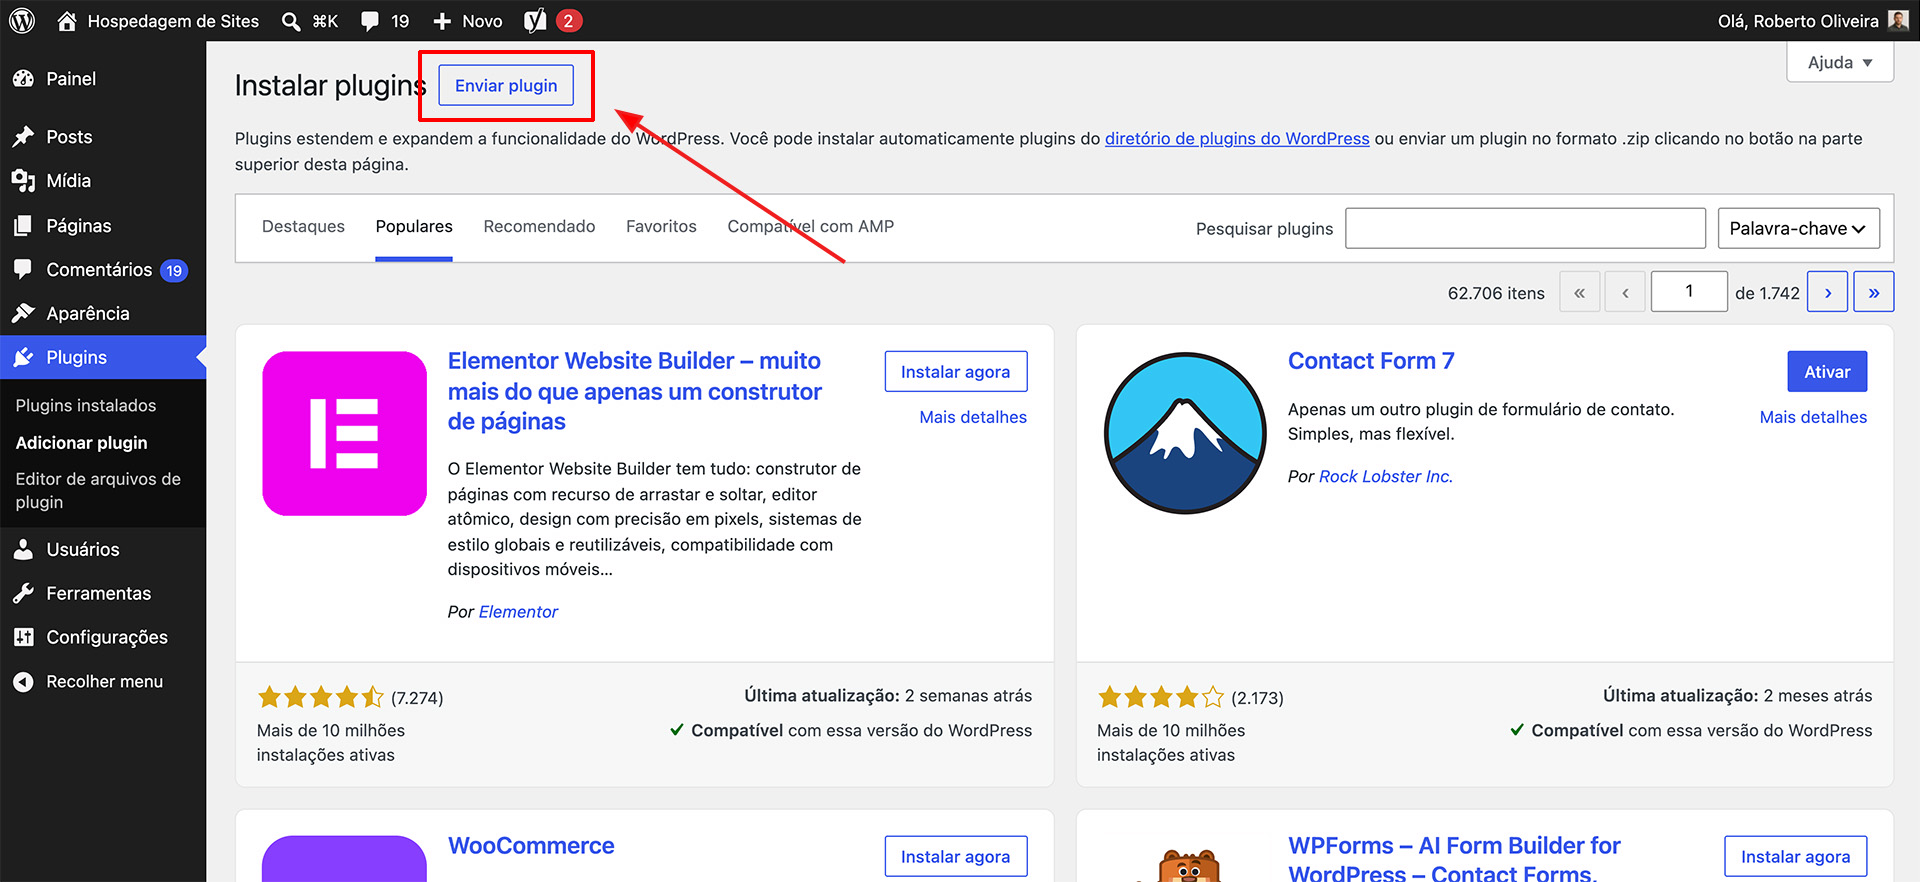Viewport: 1920px width, 882px height.
Task: Open Editor de arquivos de plugin
Action: pyautogui.click(x=98, y=491)
